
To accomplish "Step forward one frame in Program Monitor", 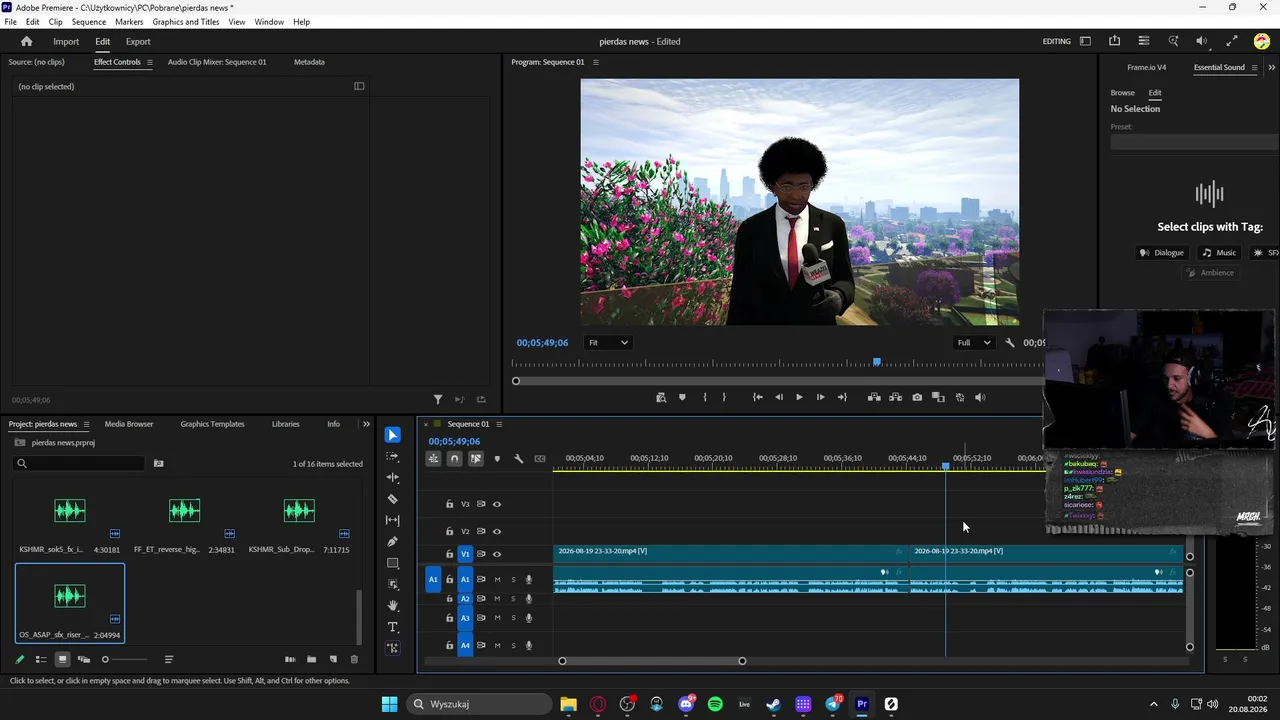I will (x=820, y=397).
